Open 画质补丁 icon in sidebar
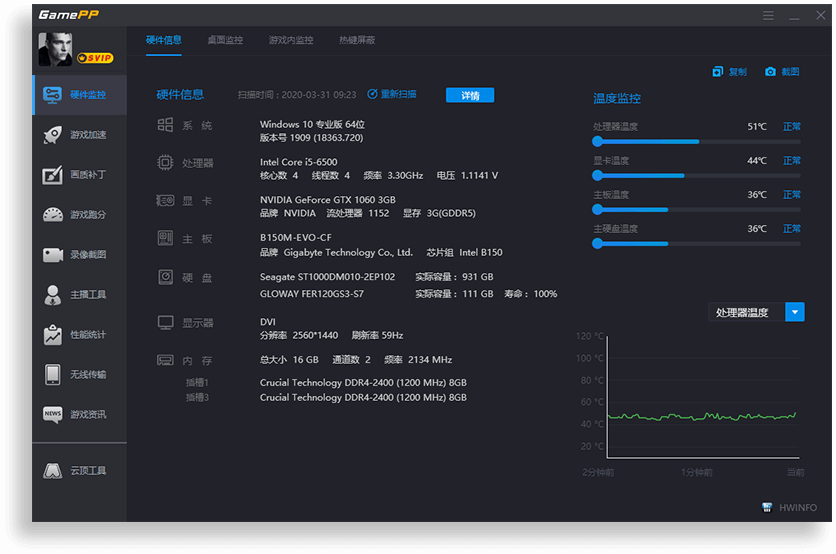This screenshot has height=554, width=836. click(x=52, y=174)
